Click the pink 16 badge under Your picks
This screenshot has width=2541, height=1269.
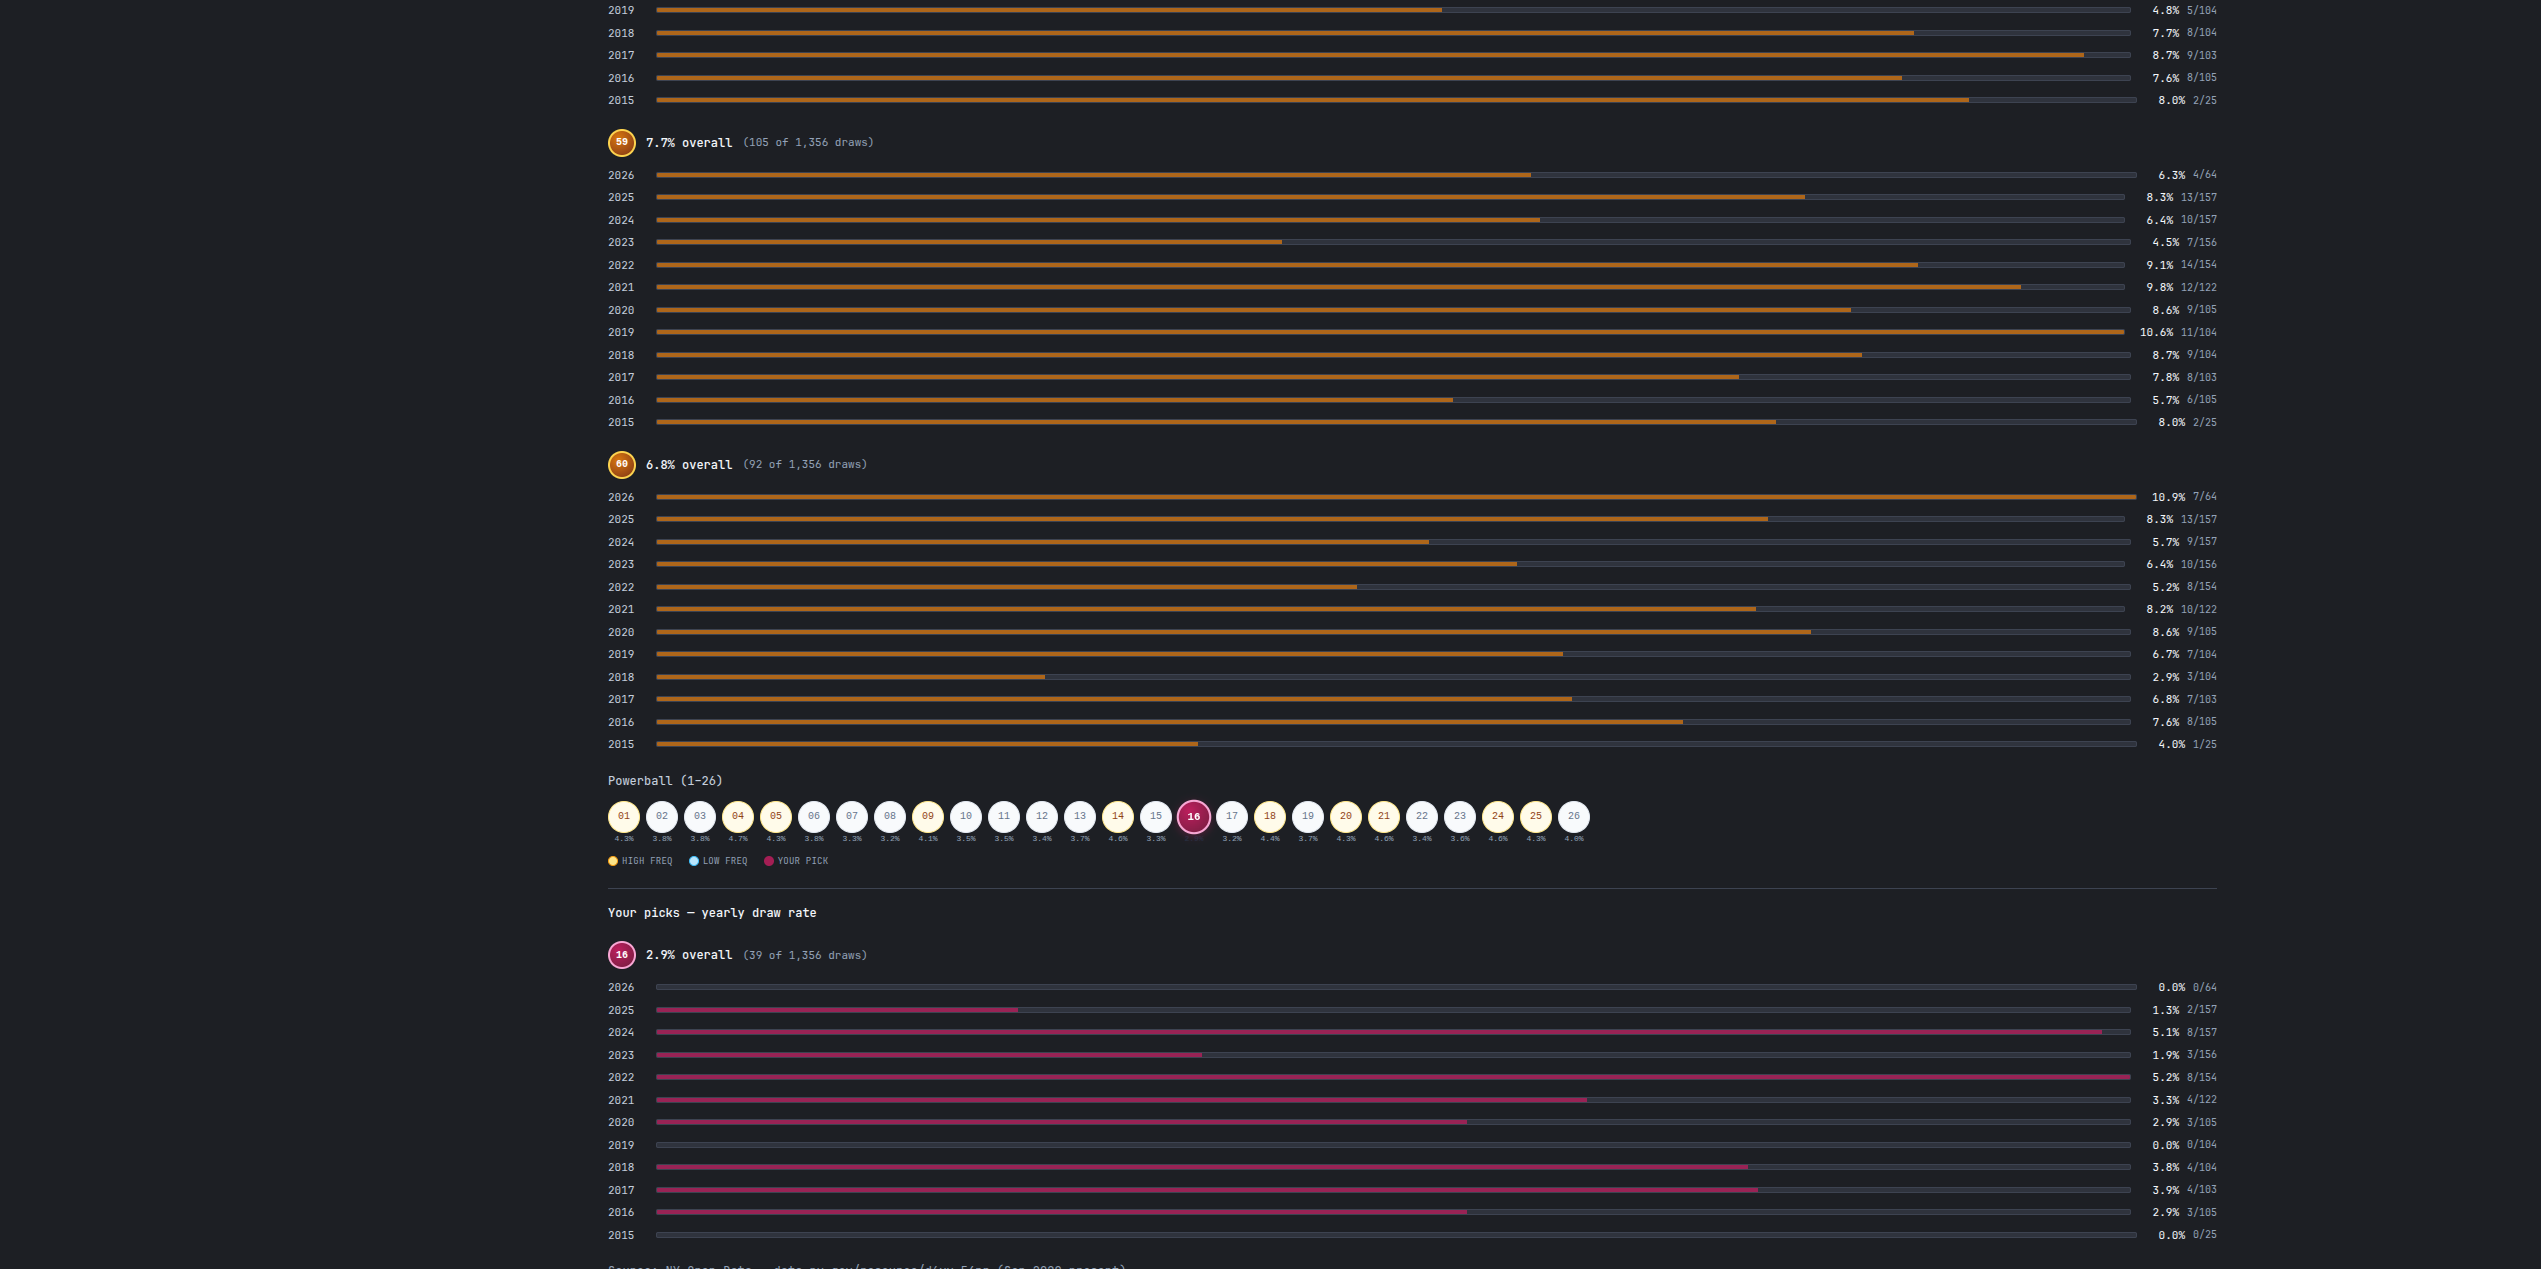click(x=622, y=955)
